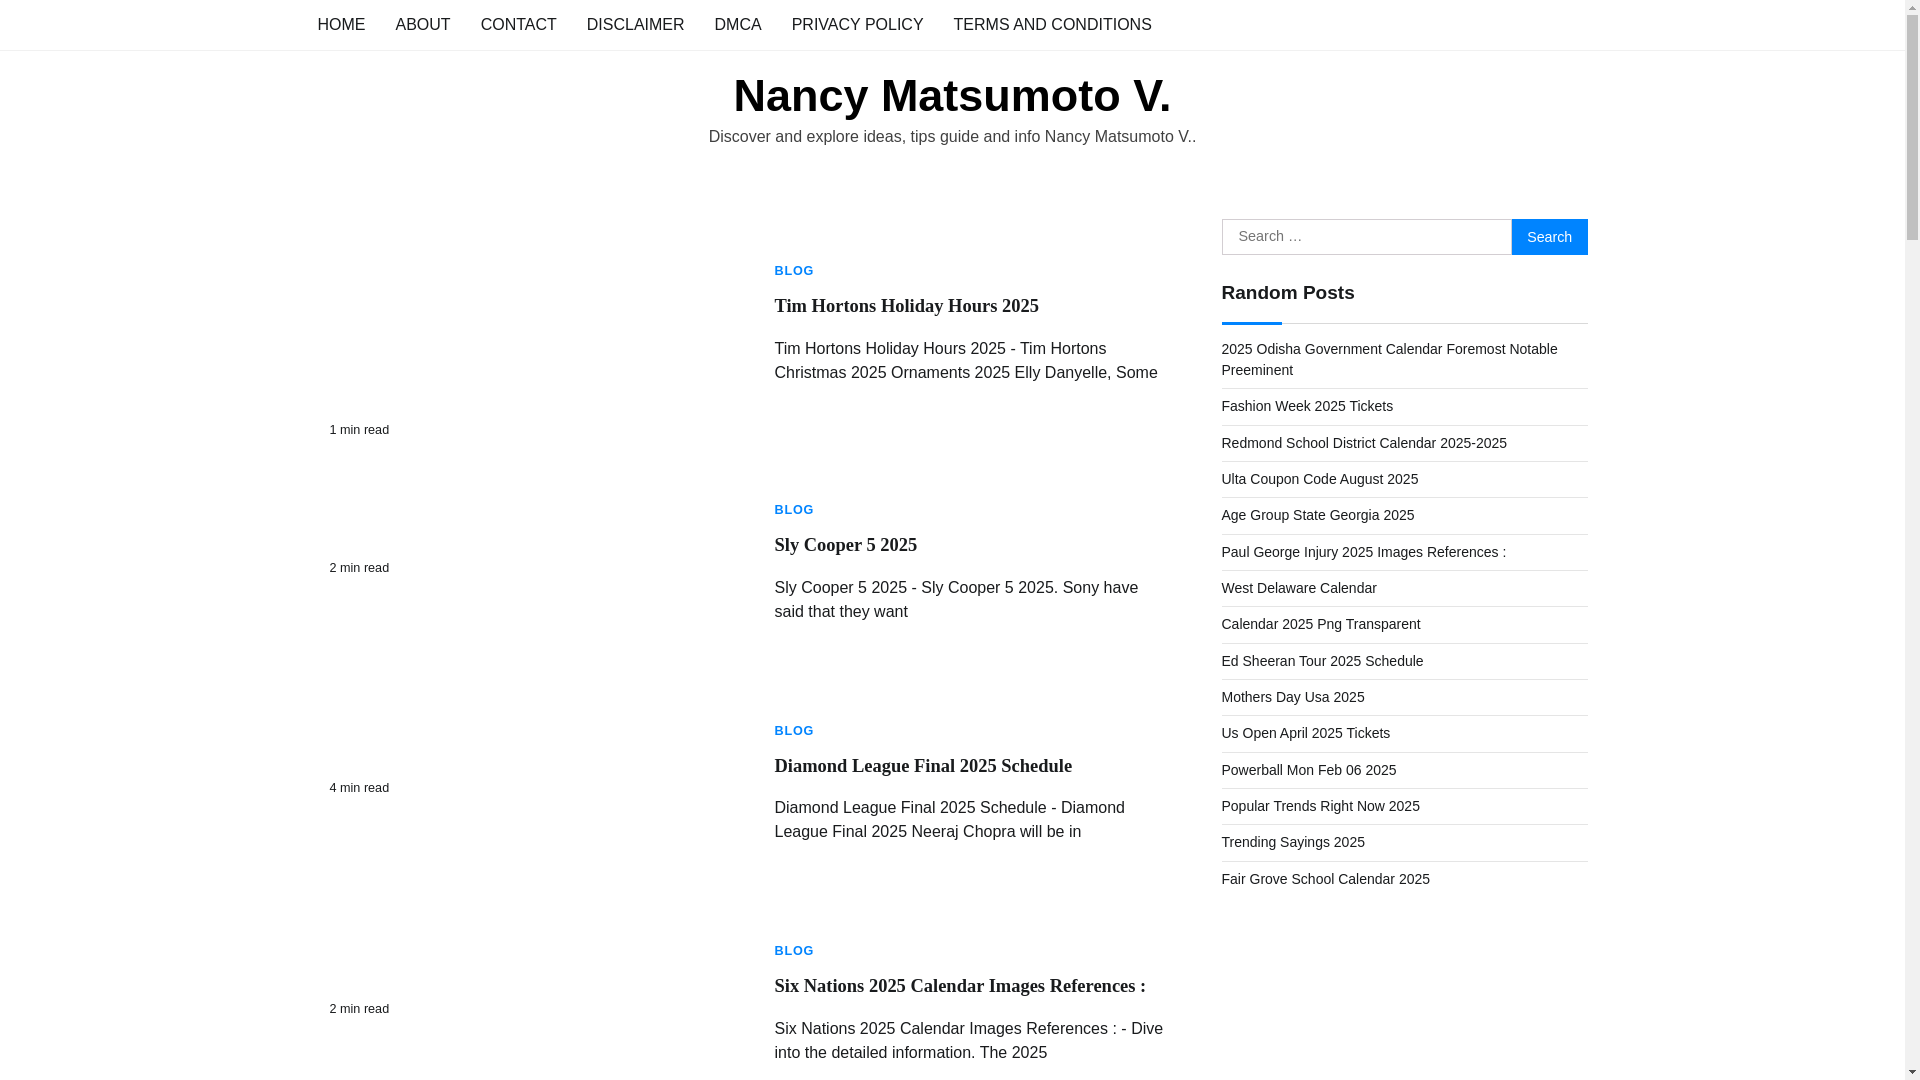Click the '4 min read' label
1920x1080 pixels.
(x=359, y=788)
